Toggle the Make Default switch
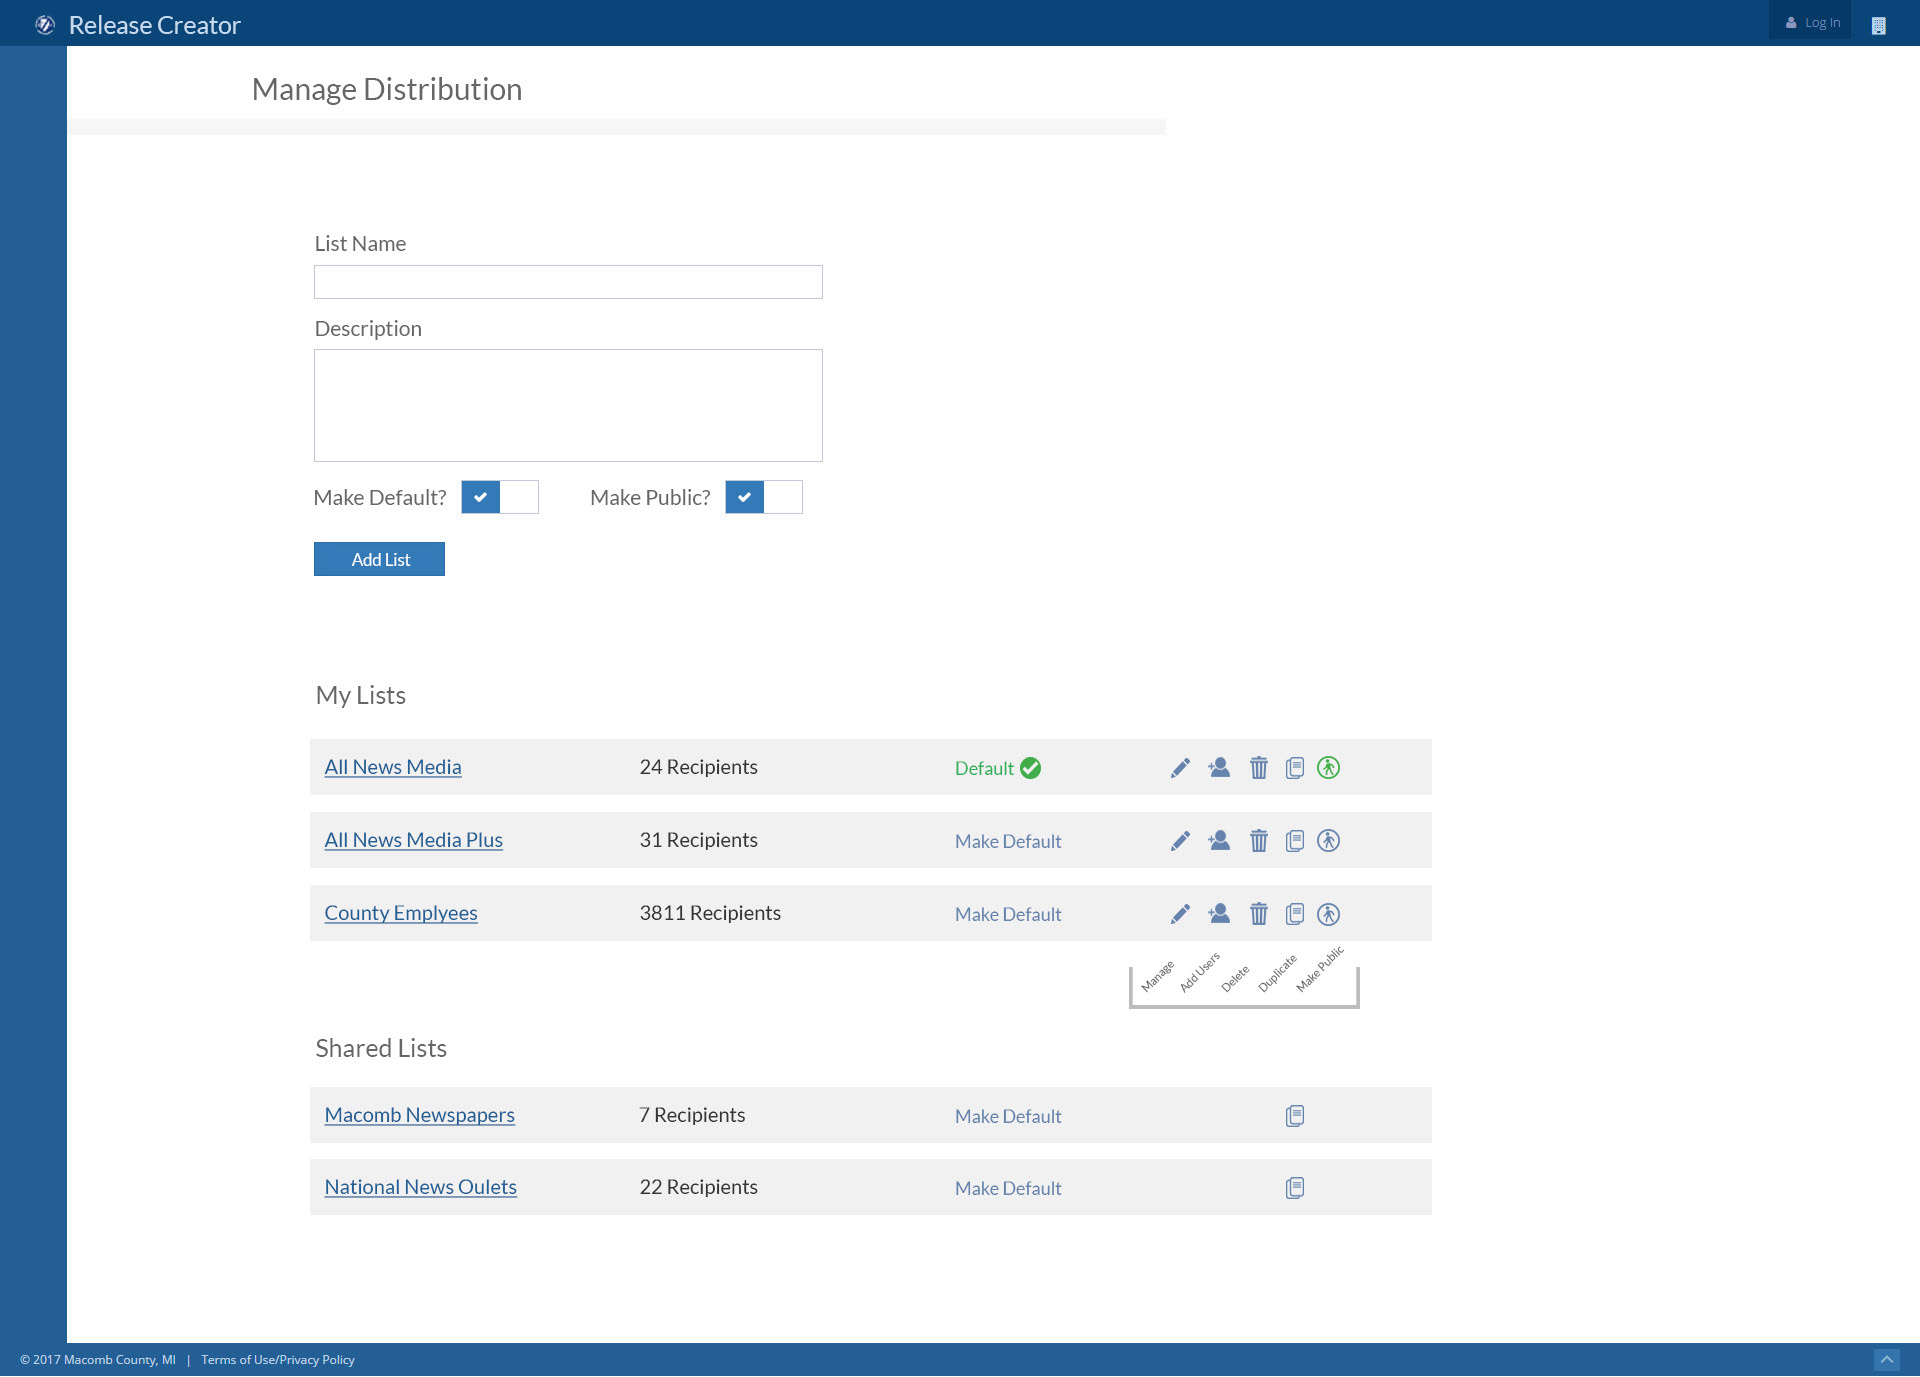 coord(499,497)
